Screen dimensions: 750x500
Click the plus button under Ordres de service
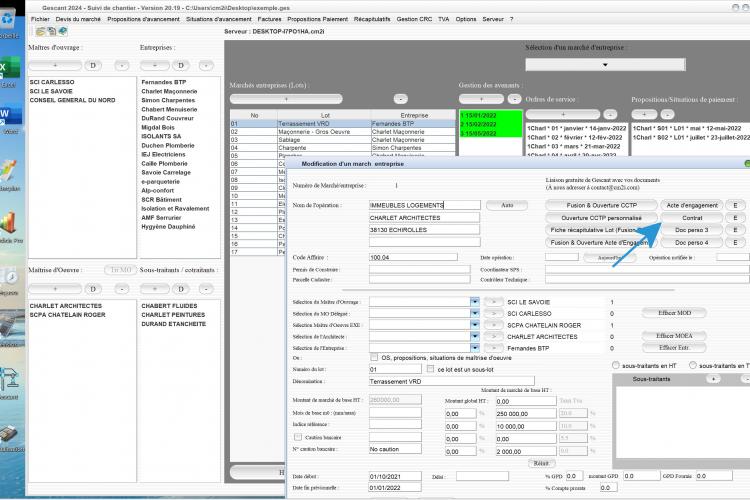(x=563, y=114)
